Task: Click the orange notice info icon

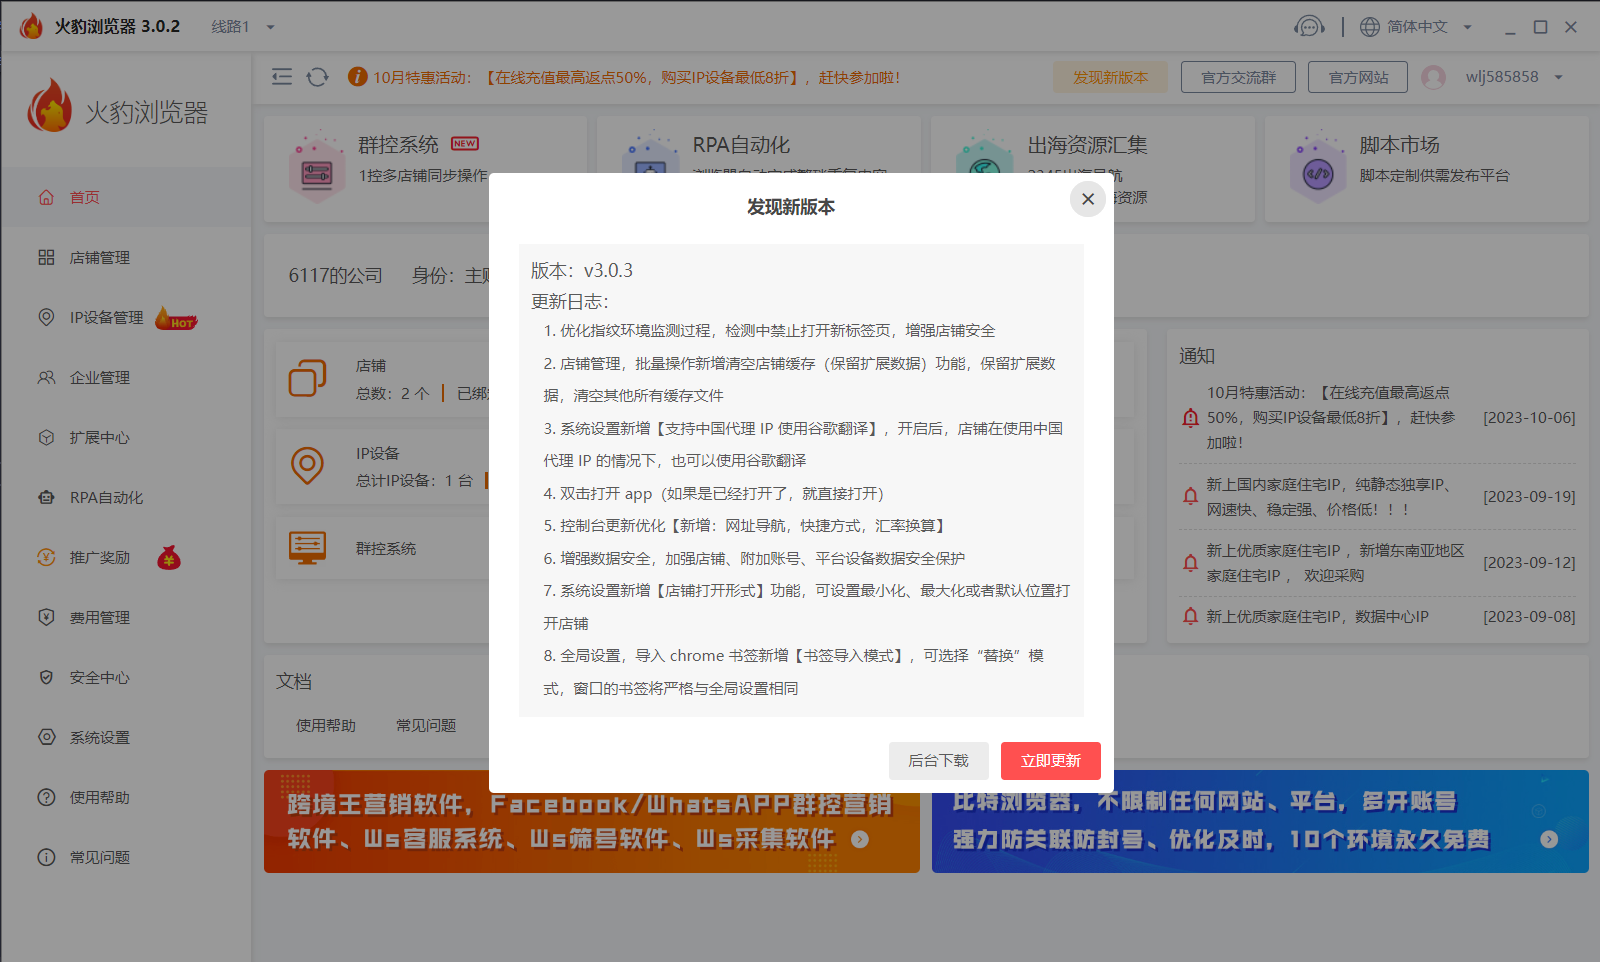Action: 357,77
